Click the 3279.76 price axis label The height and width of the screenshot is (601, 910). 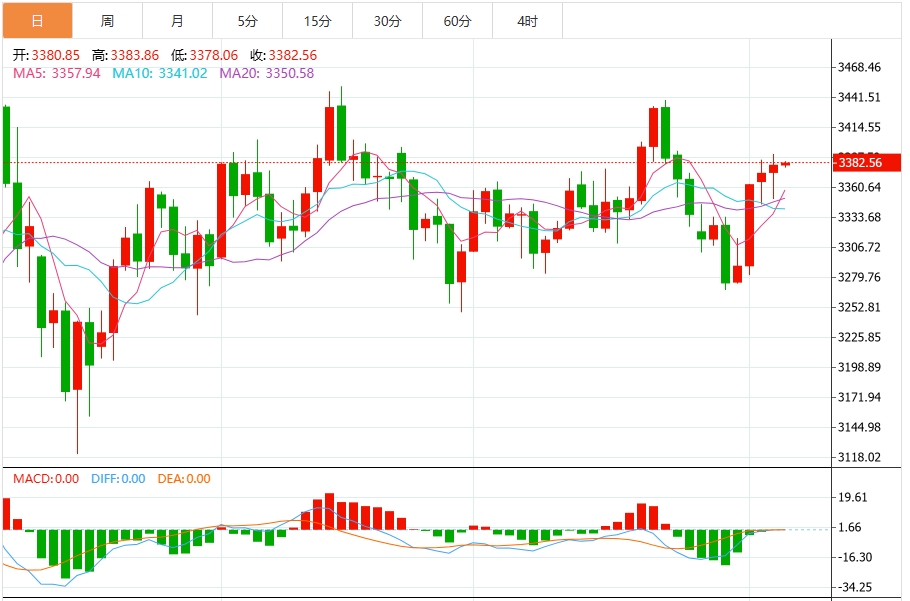click(859, 277)
